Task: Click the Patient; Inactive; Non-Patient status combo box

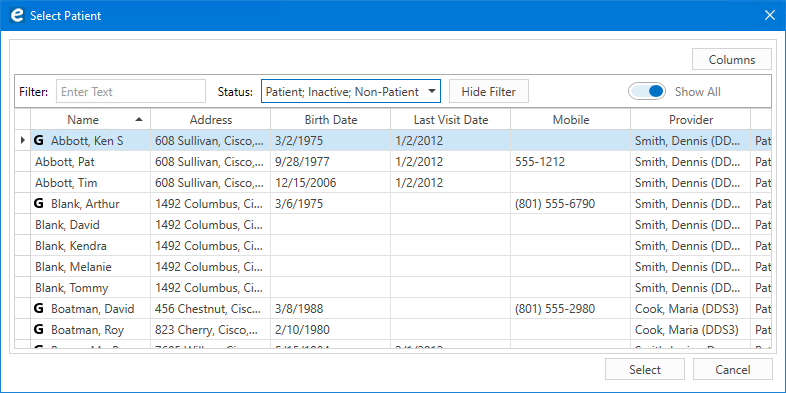Action: click(350, 91)
